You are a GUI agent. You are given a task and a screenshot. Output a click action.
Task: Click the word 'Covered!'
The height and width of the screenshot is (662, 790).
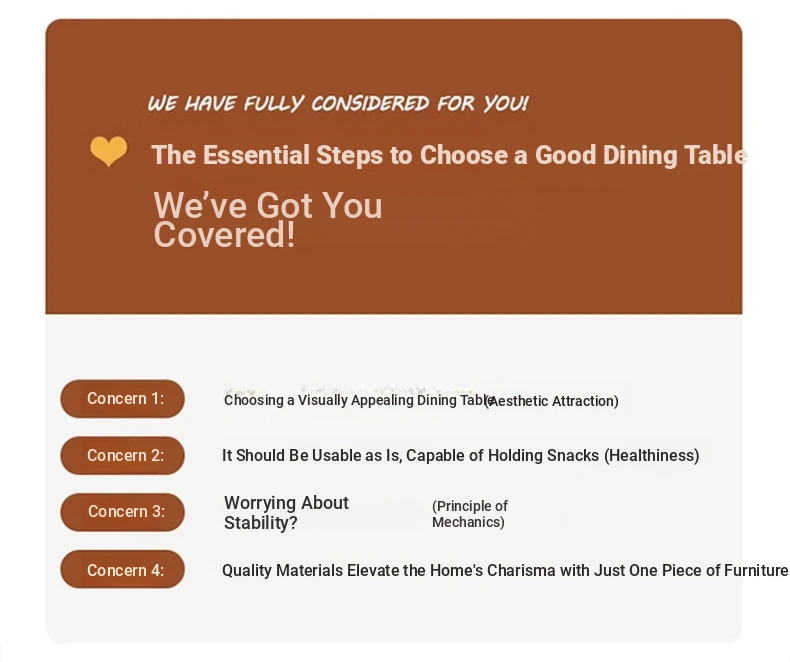pos(224,235)
